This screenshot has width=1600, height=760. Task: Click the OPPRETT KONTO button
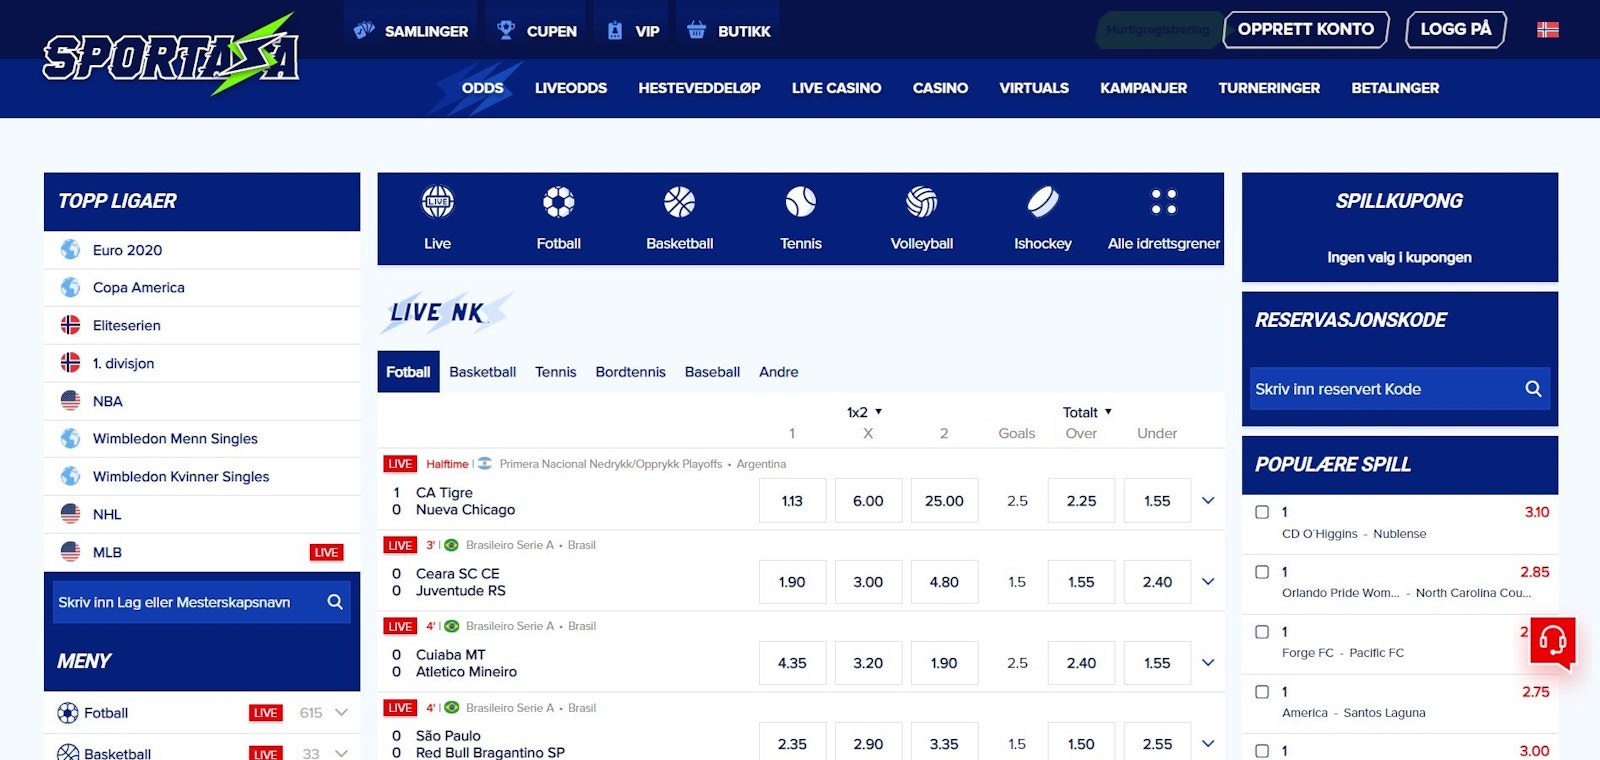(x=1305, y=30)
